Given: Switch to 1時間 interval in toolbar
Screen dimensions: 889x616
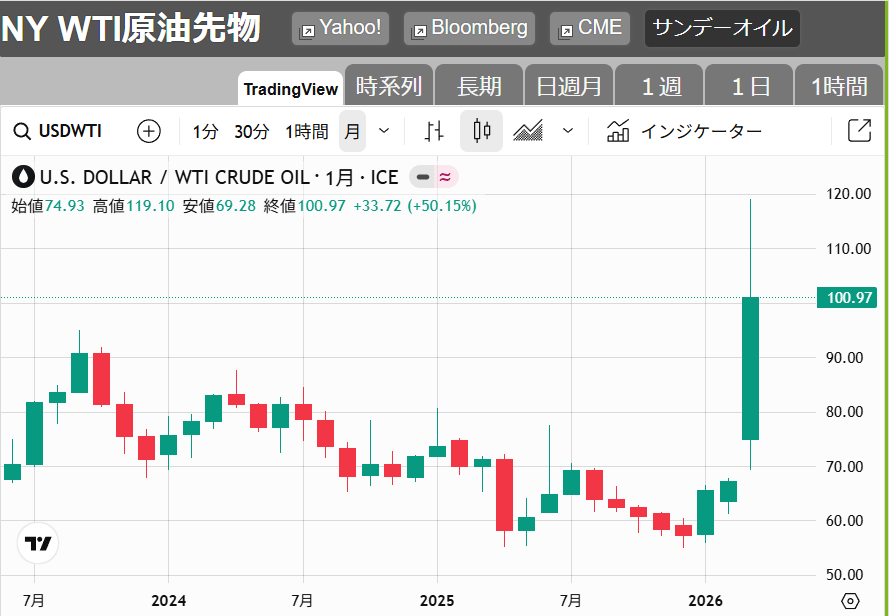Looking at the screenshot, I should click(306, 131).
